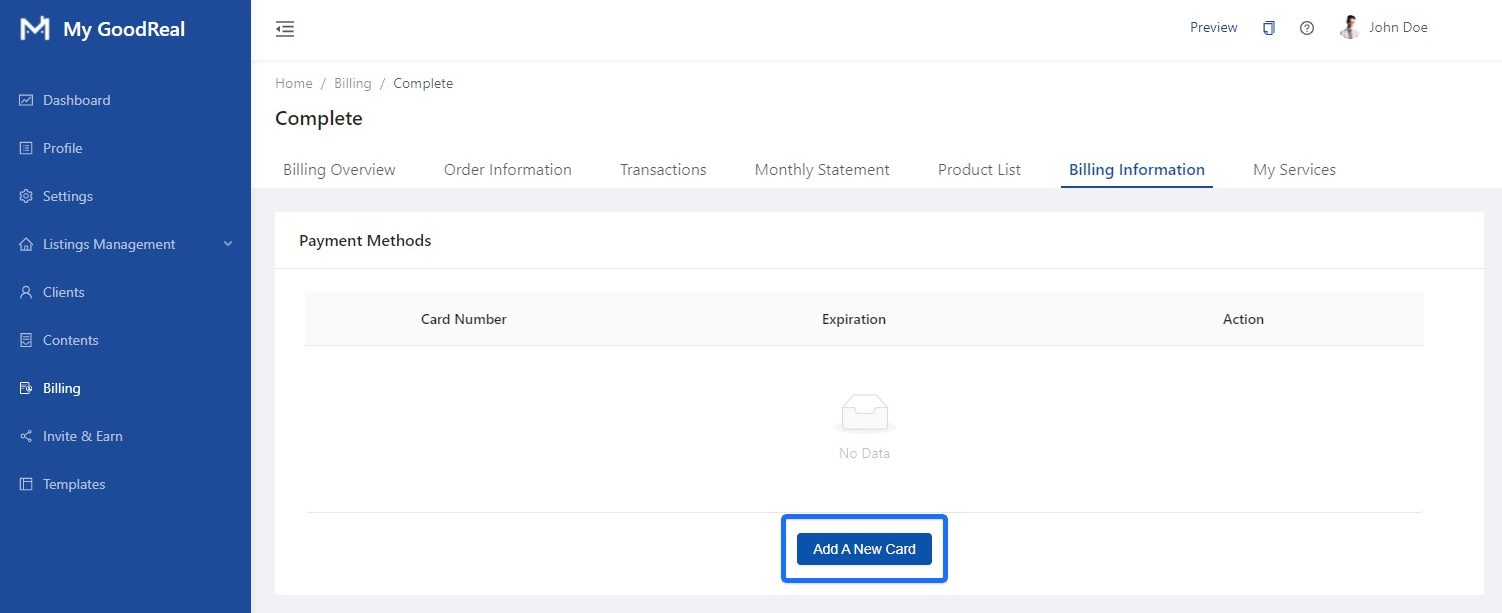
Task: Click the Clients sidebar icon
Action: 25,291
